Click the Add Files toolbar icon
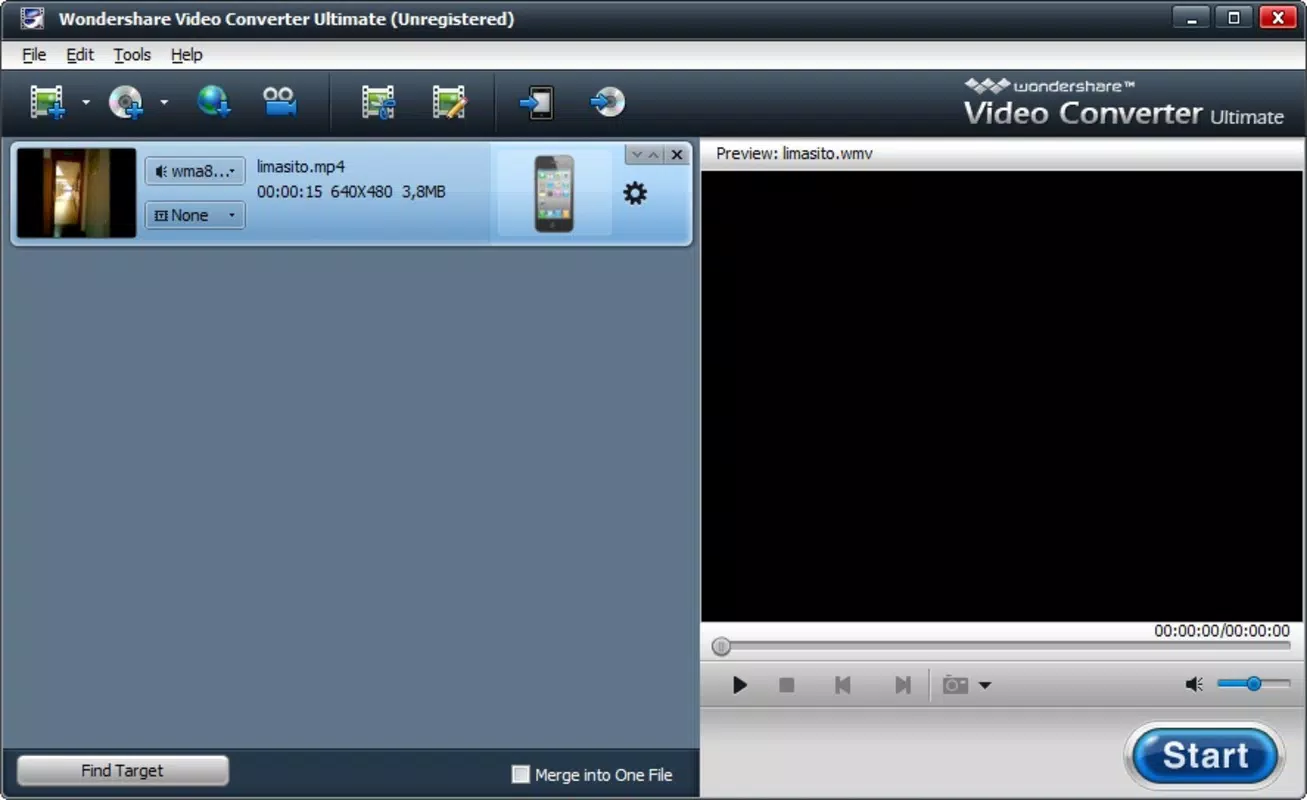1307x800 pixels. pos(47,102)
